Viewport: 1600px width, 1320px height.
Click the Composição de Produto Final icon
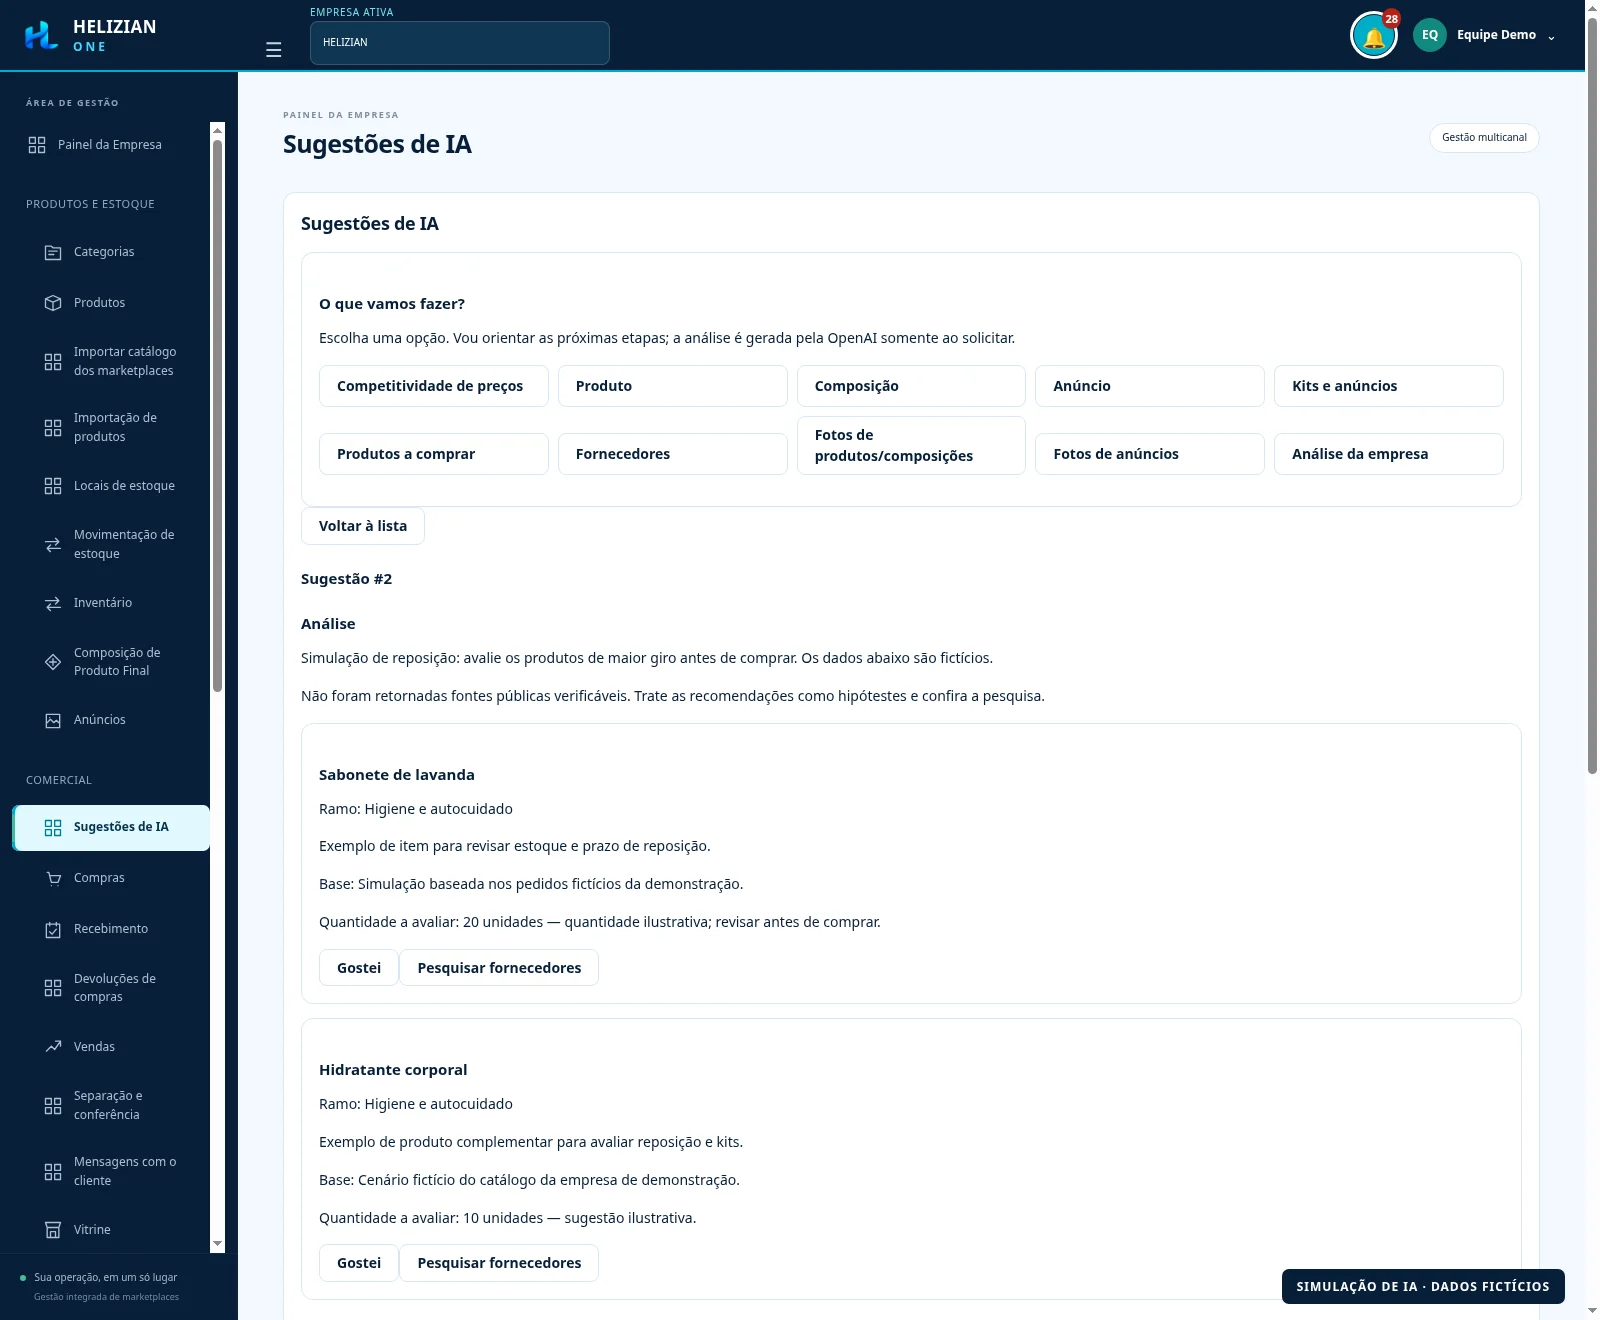tap(53, 662)
